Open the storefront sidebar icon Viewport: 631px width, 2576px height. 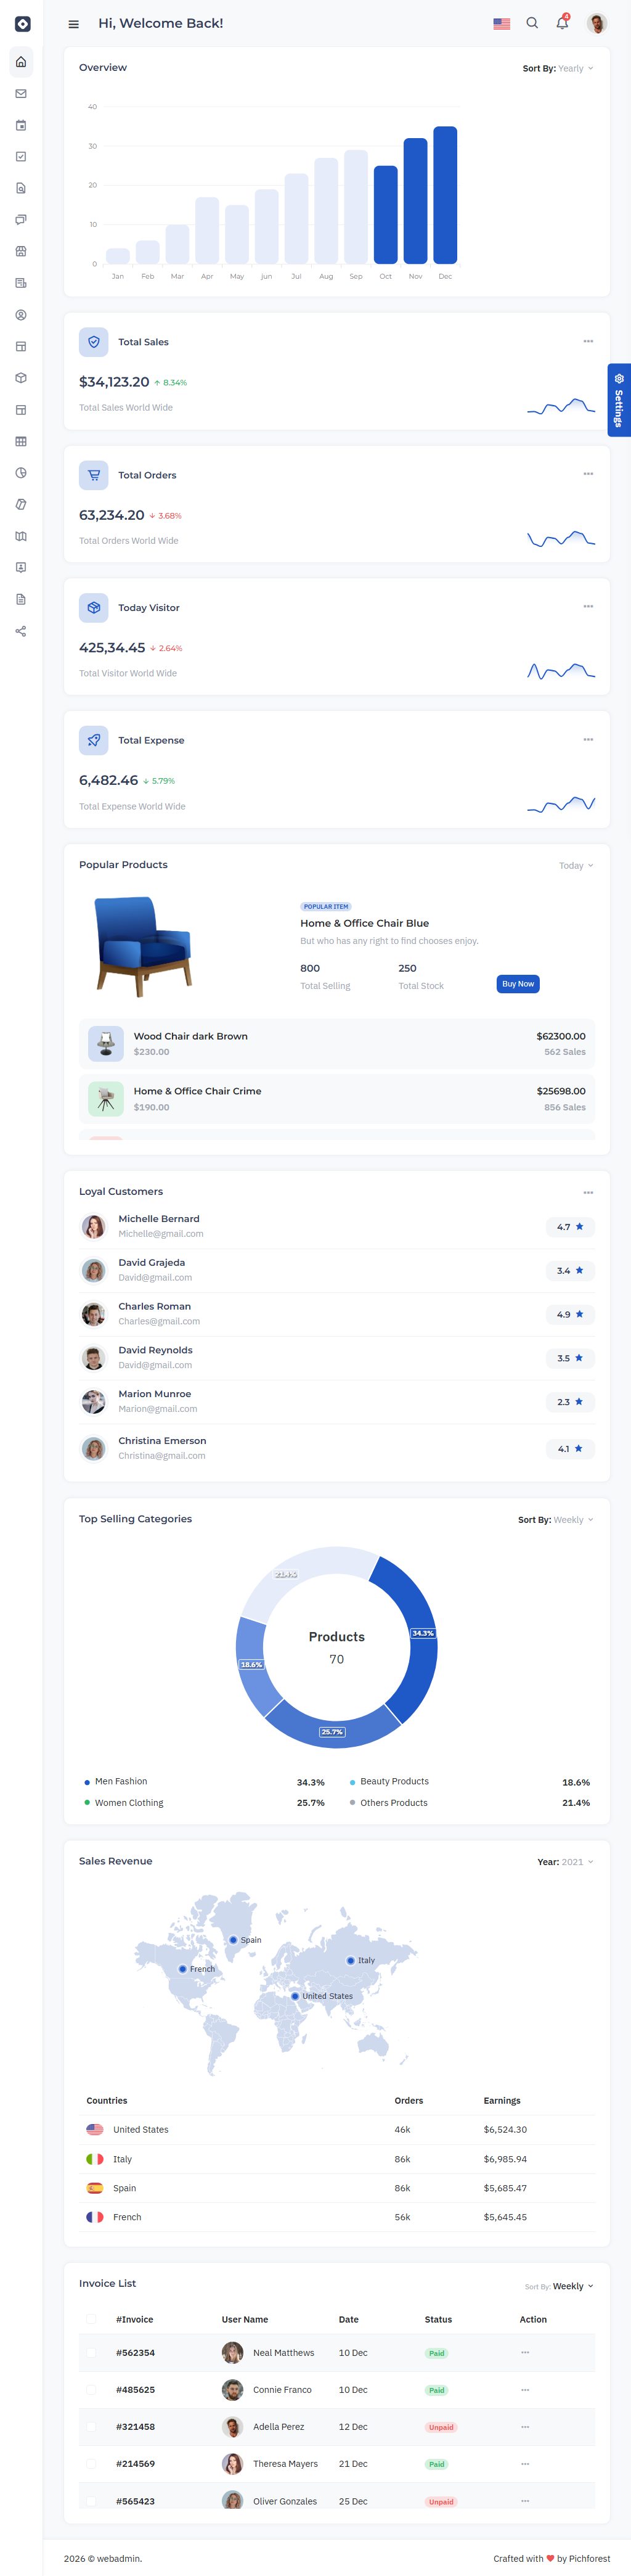point(21,251)
